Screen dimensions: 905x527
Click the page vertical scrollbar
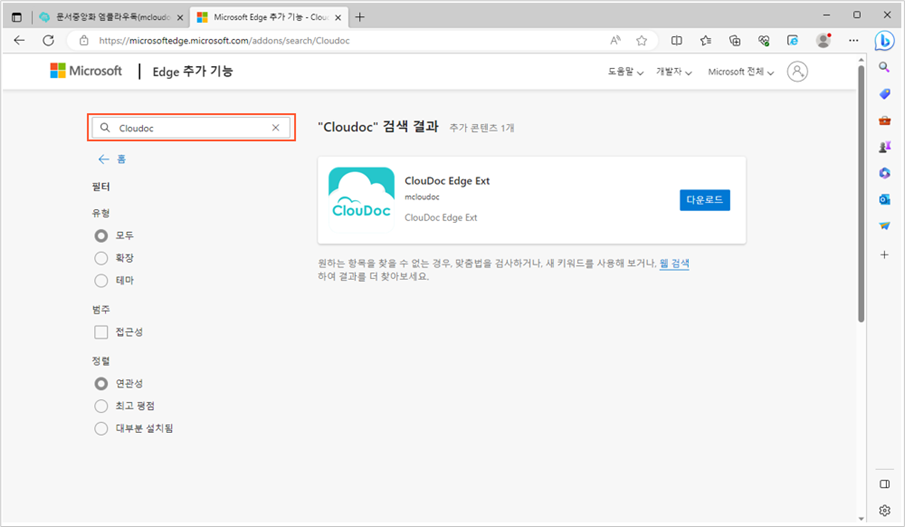pos(861,193)
